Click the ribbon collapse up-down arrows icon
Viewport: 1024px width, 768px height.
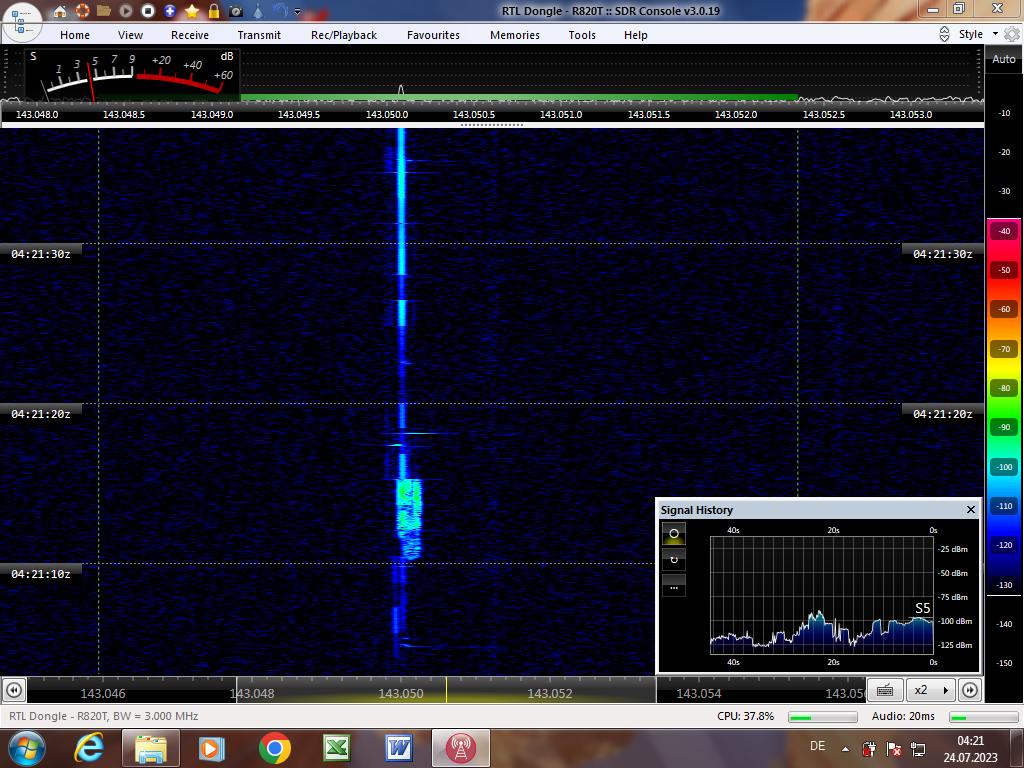coord(944,35)
